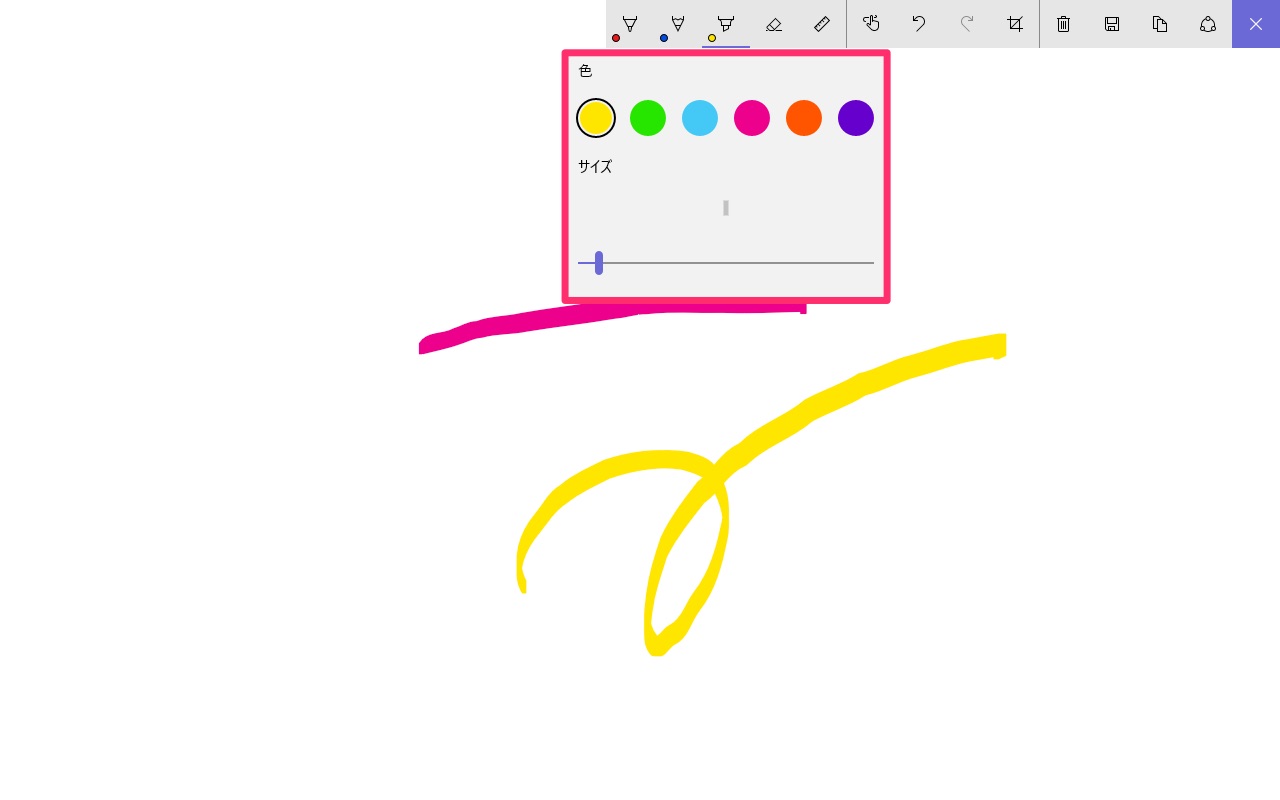Click the size slider track's right end
The image size is (1280, 800).
pyautogui.click(x=871, y=263)
